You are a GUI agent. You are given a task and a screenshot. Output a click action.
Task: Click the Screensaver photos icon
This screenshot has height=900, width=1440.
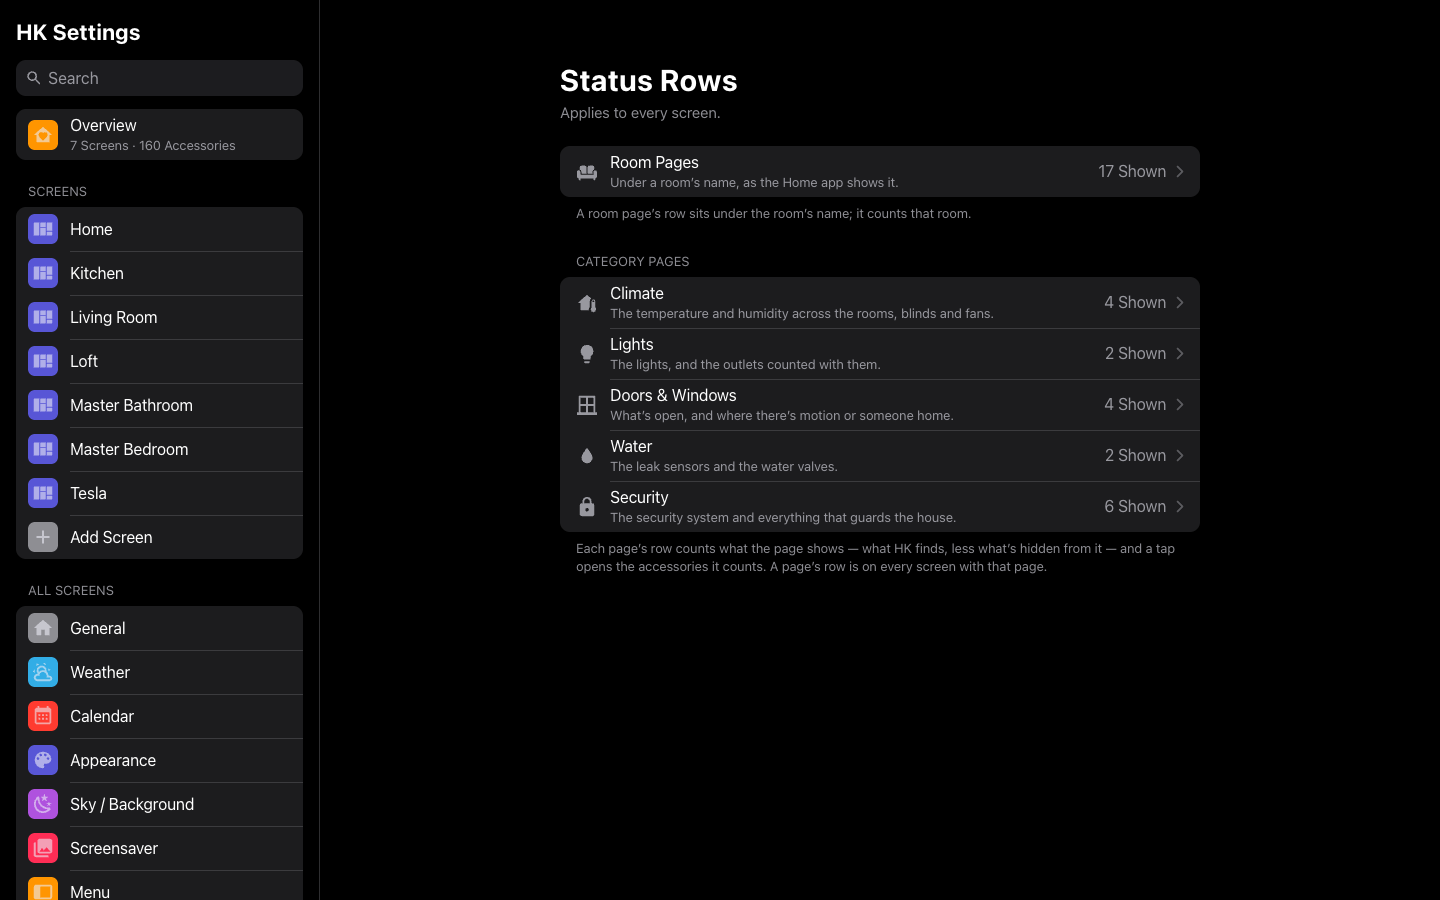[x=43, y=848]
